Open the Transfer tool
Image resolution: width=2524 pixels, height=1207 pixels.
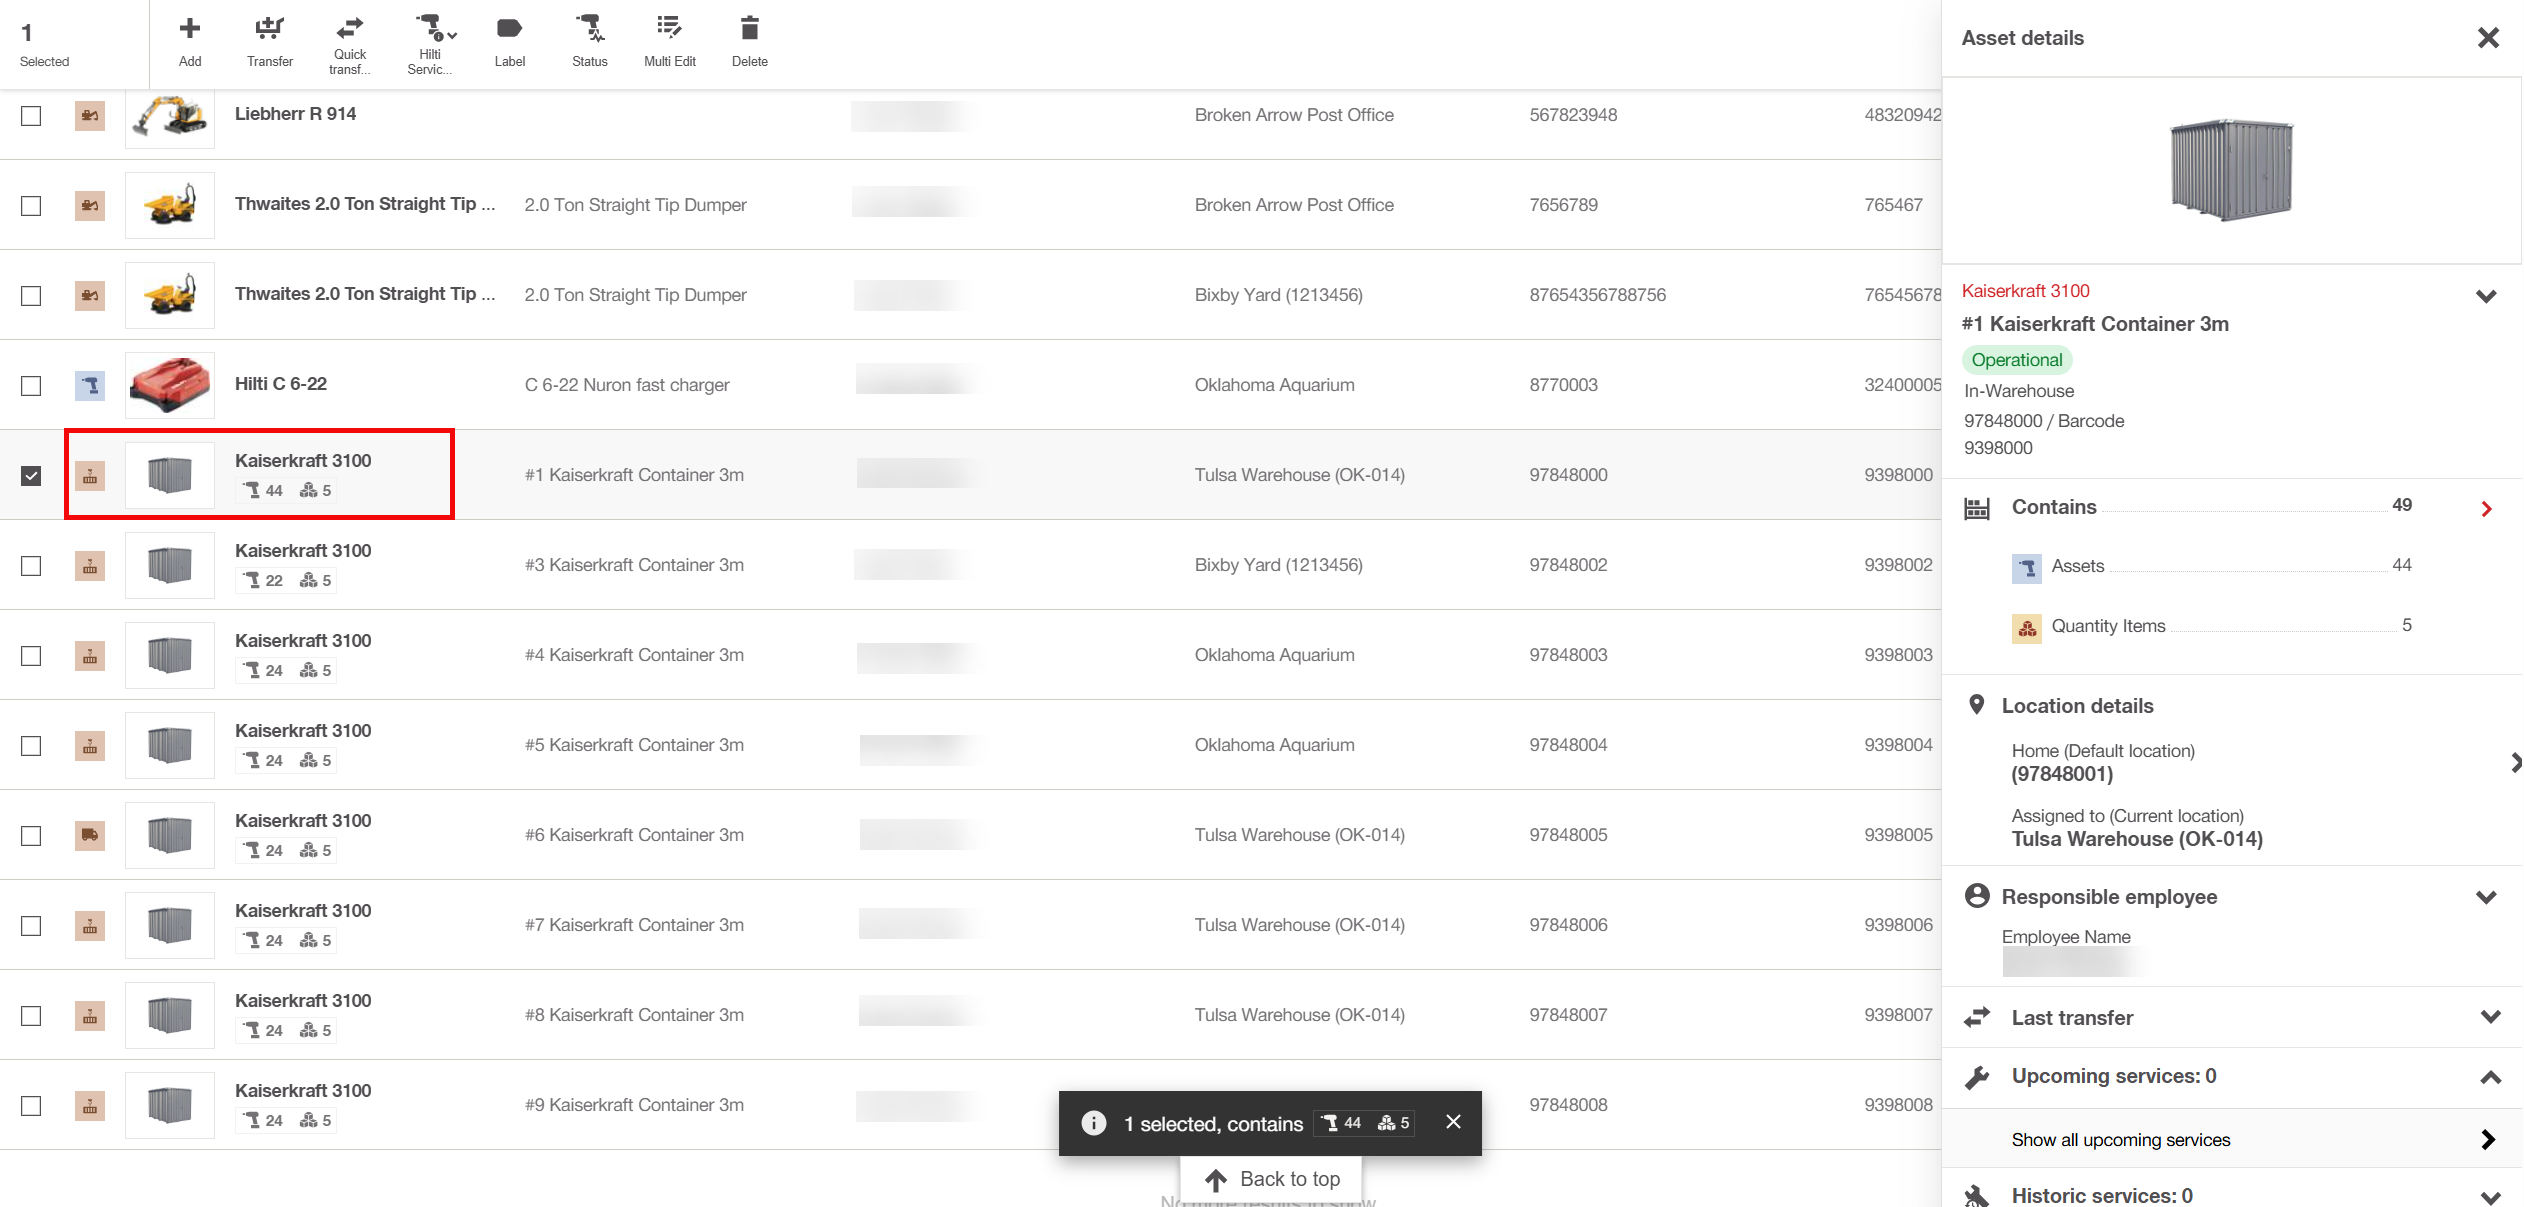click(x=269, y=41)
